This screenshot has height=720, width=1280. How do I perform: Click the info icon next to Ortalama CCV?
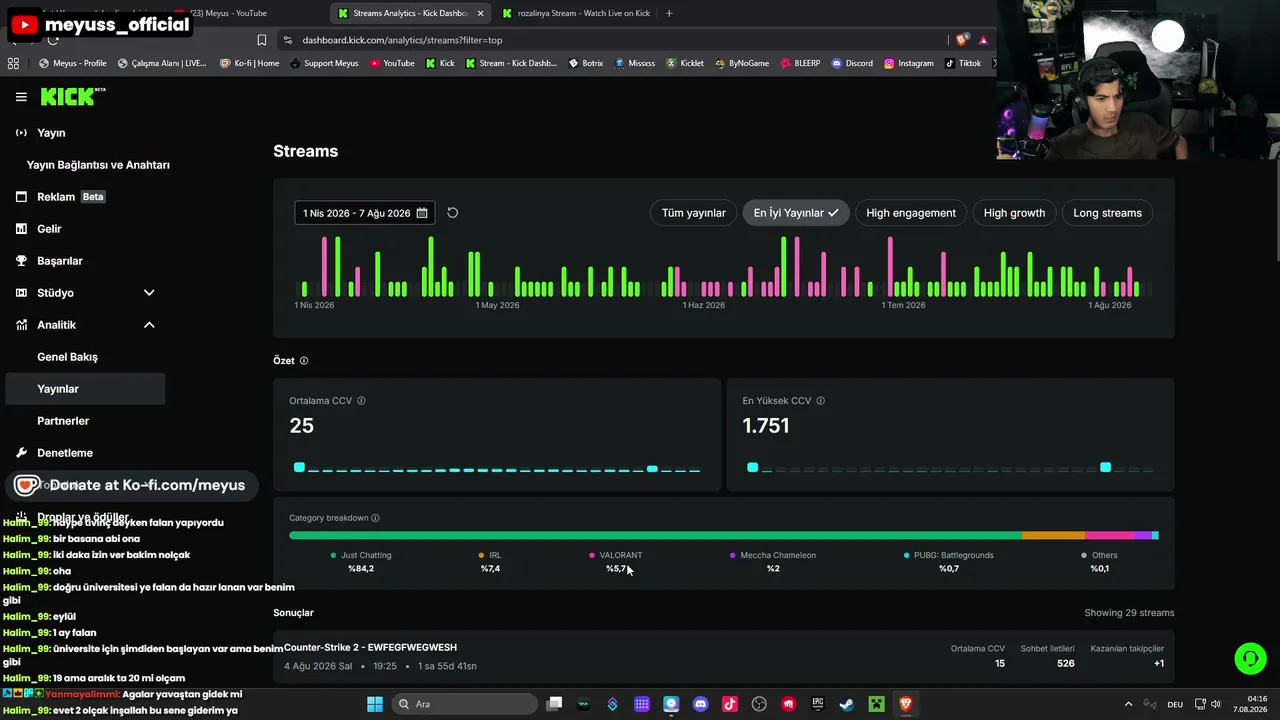361,401
